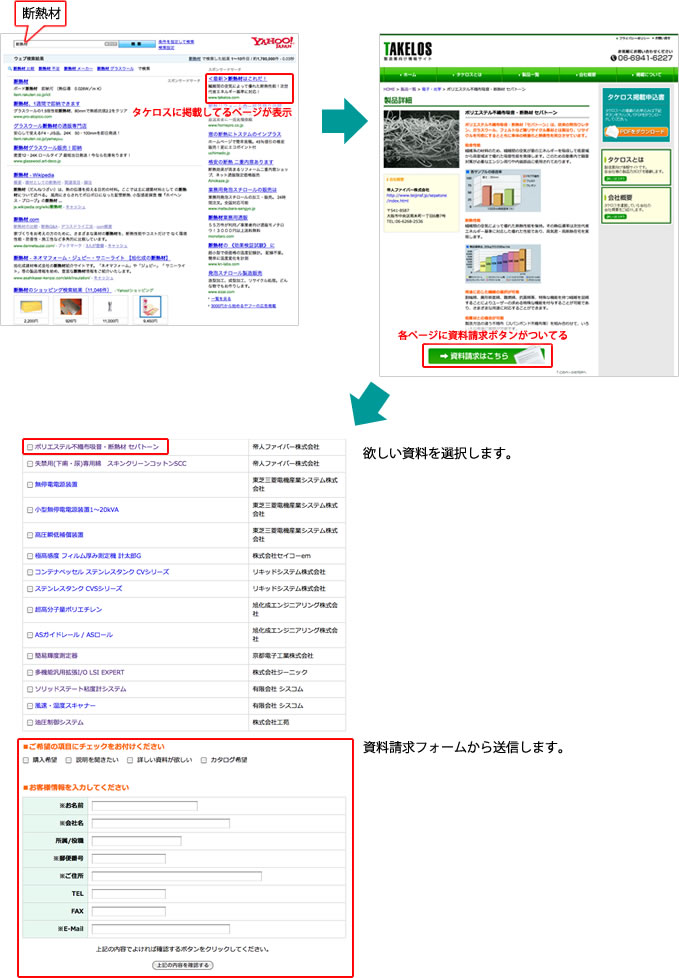Click the HOME breadcrumb link
The height and width of the screenshot is (978, 679).
[x=389, y=90]
